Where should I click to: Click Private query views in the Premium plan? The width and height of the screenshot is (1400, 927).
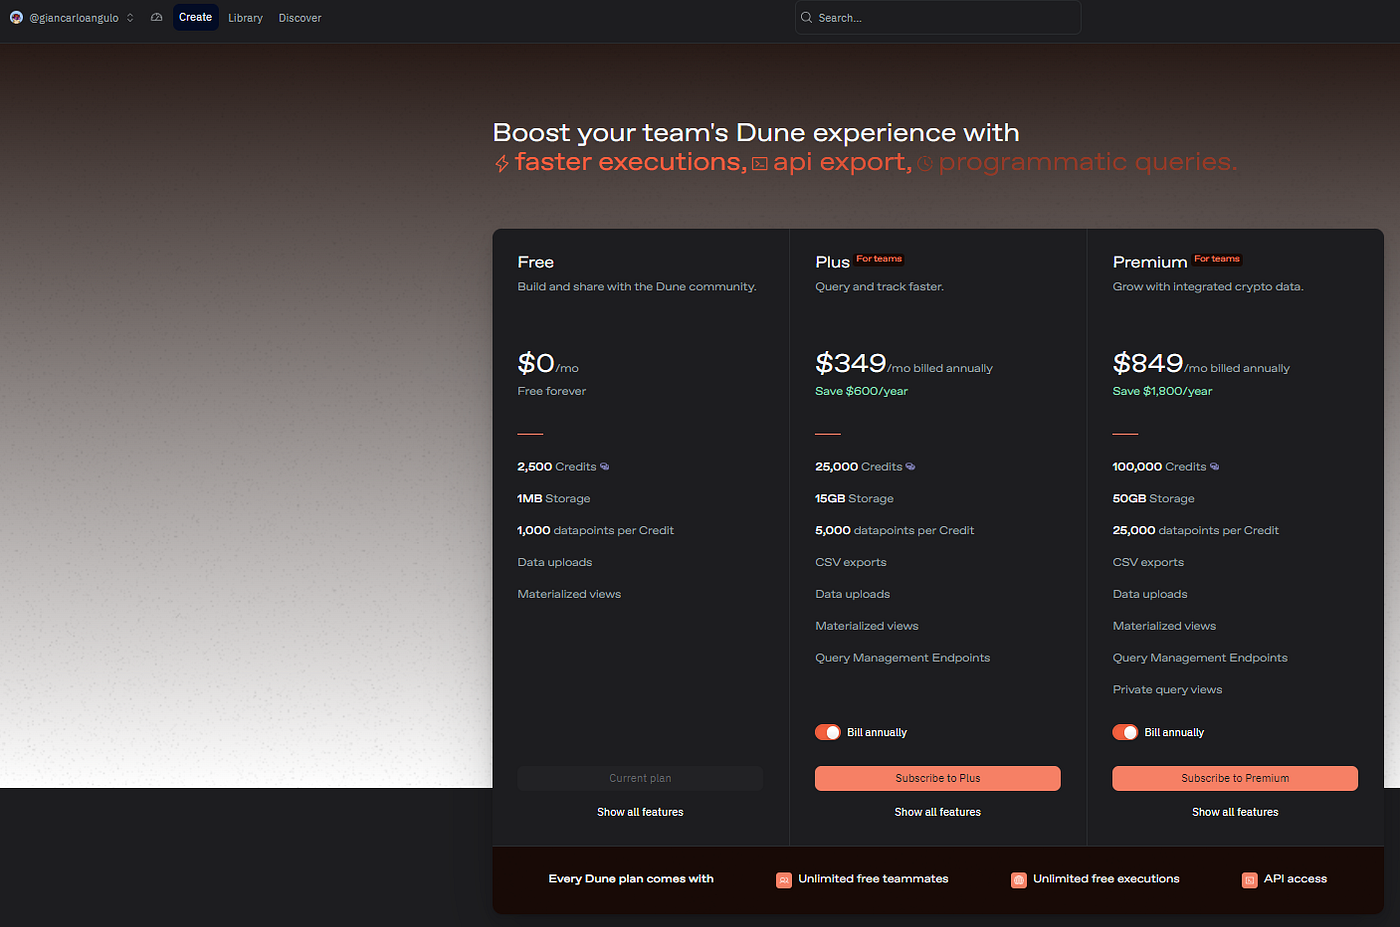point(1167,690)
